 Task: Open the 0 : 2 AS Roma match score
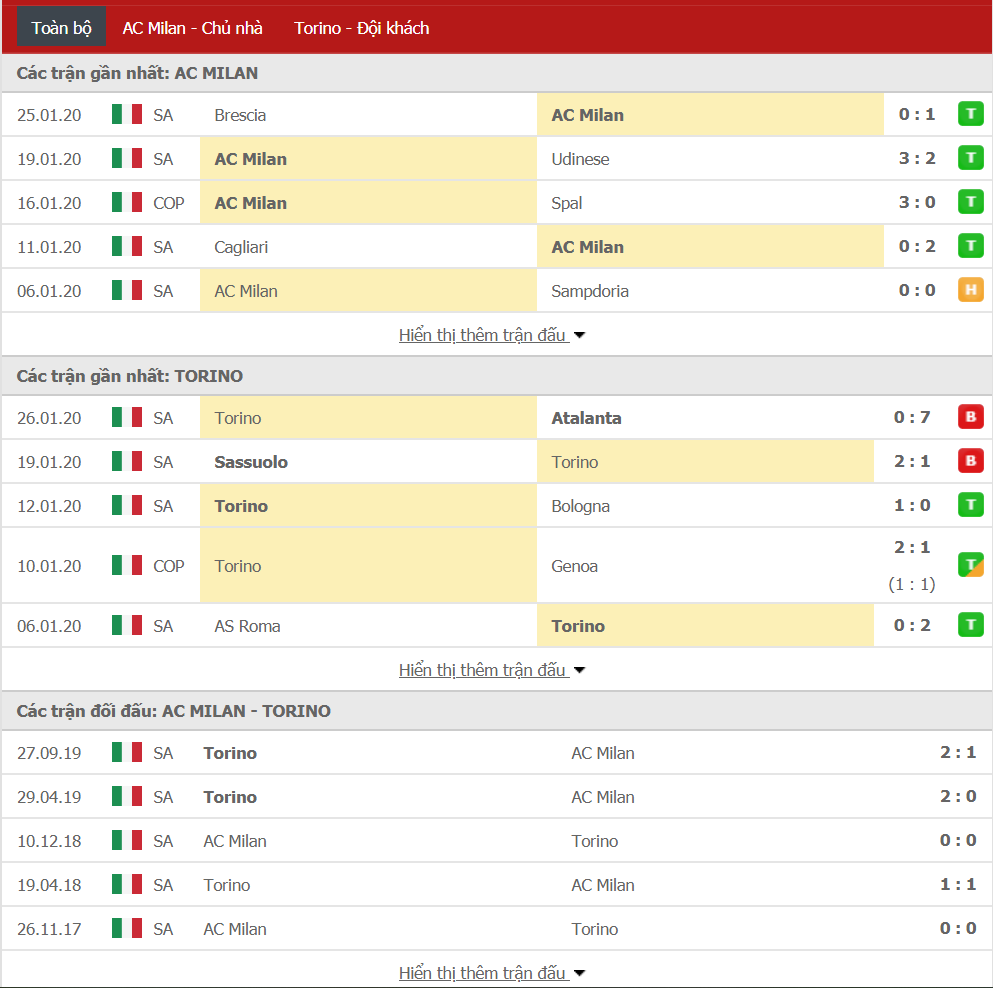[x=912, y=625]
